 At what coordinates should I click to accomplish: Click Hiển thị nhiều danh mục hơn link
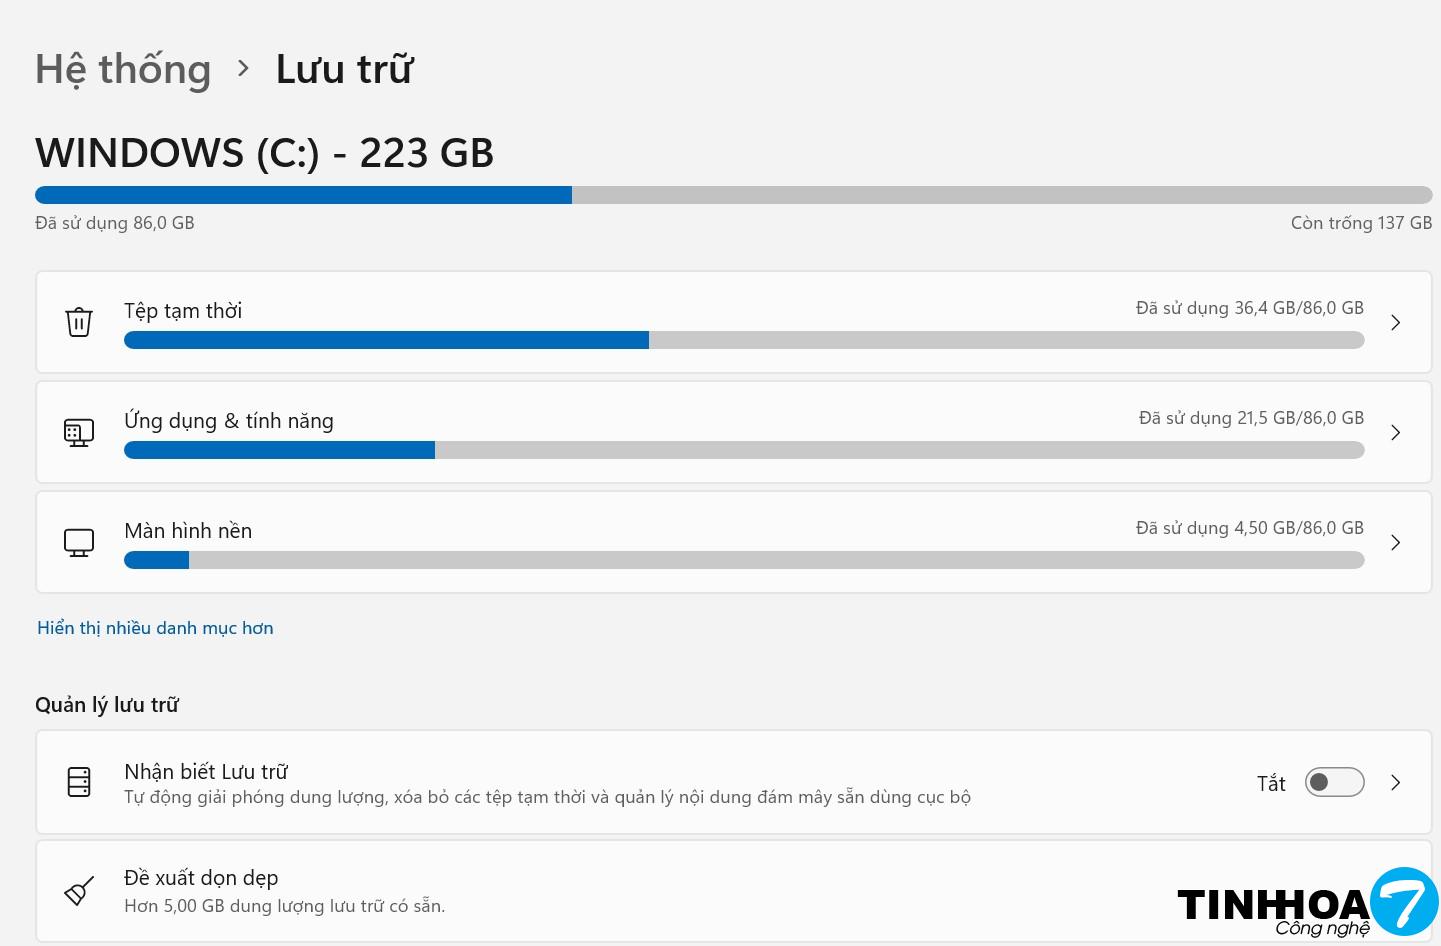click(x=155, y=628)
